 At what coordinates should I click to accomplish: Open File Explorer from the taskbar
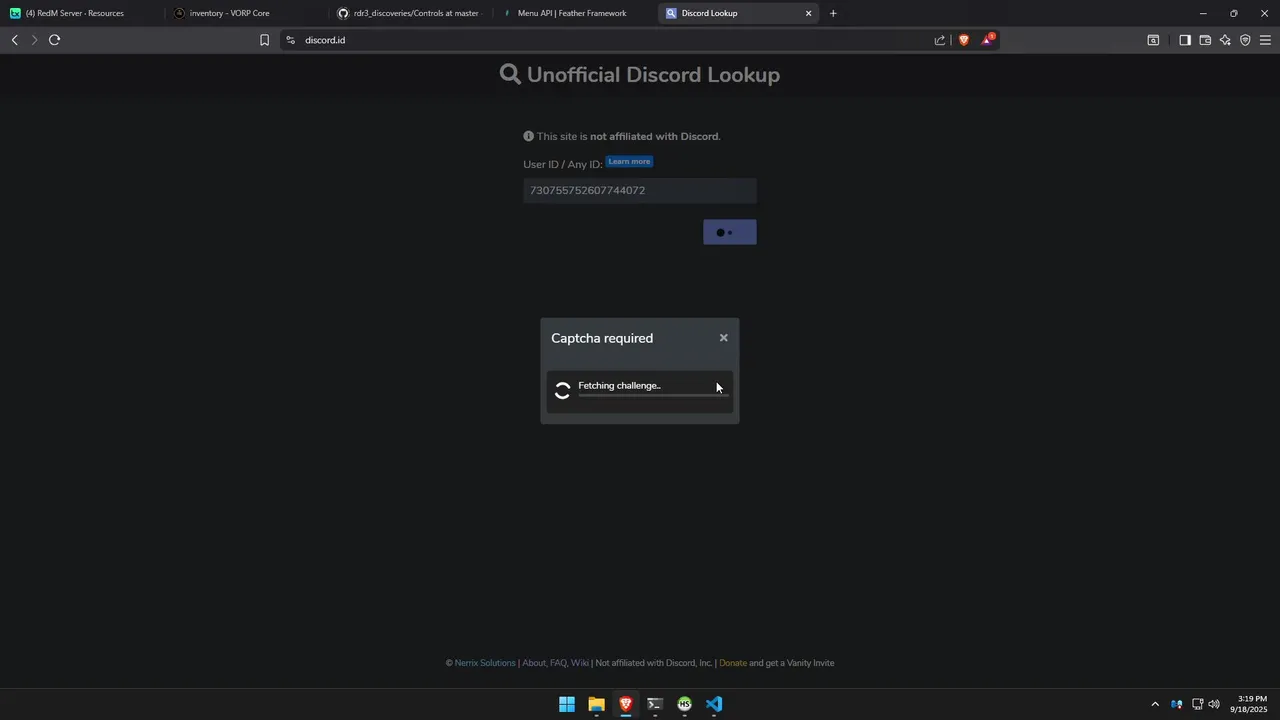pyautogui.click(x=596, y=704)
